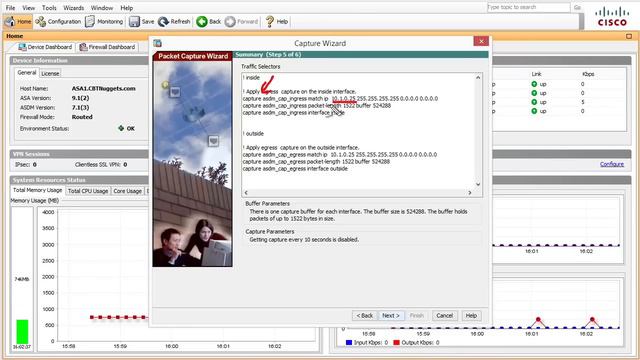Click the wizard's Back button
The image size is (640, 360).
point(364,316)
